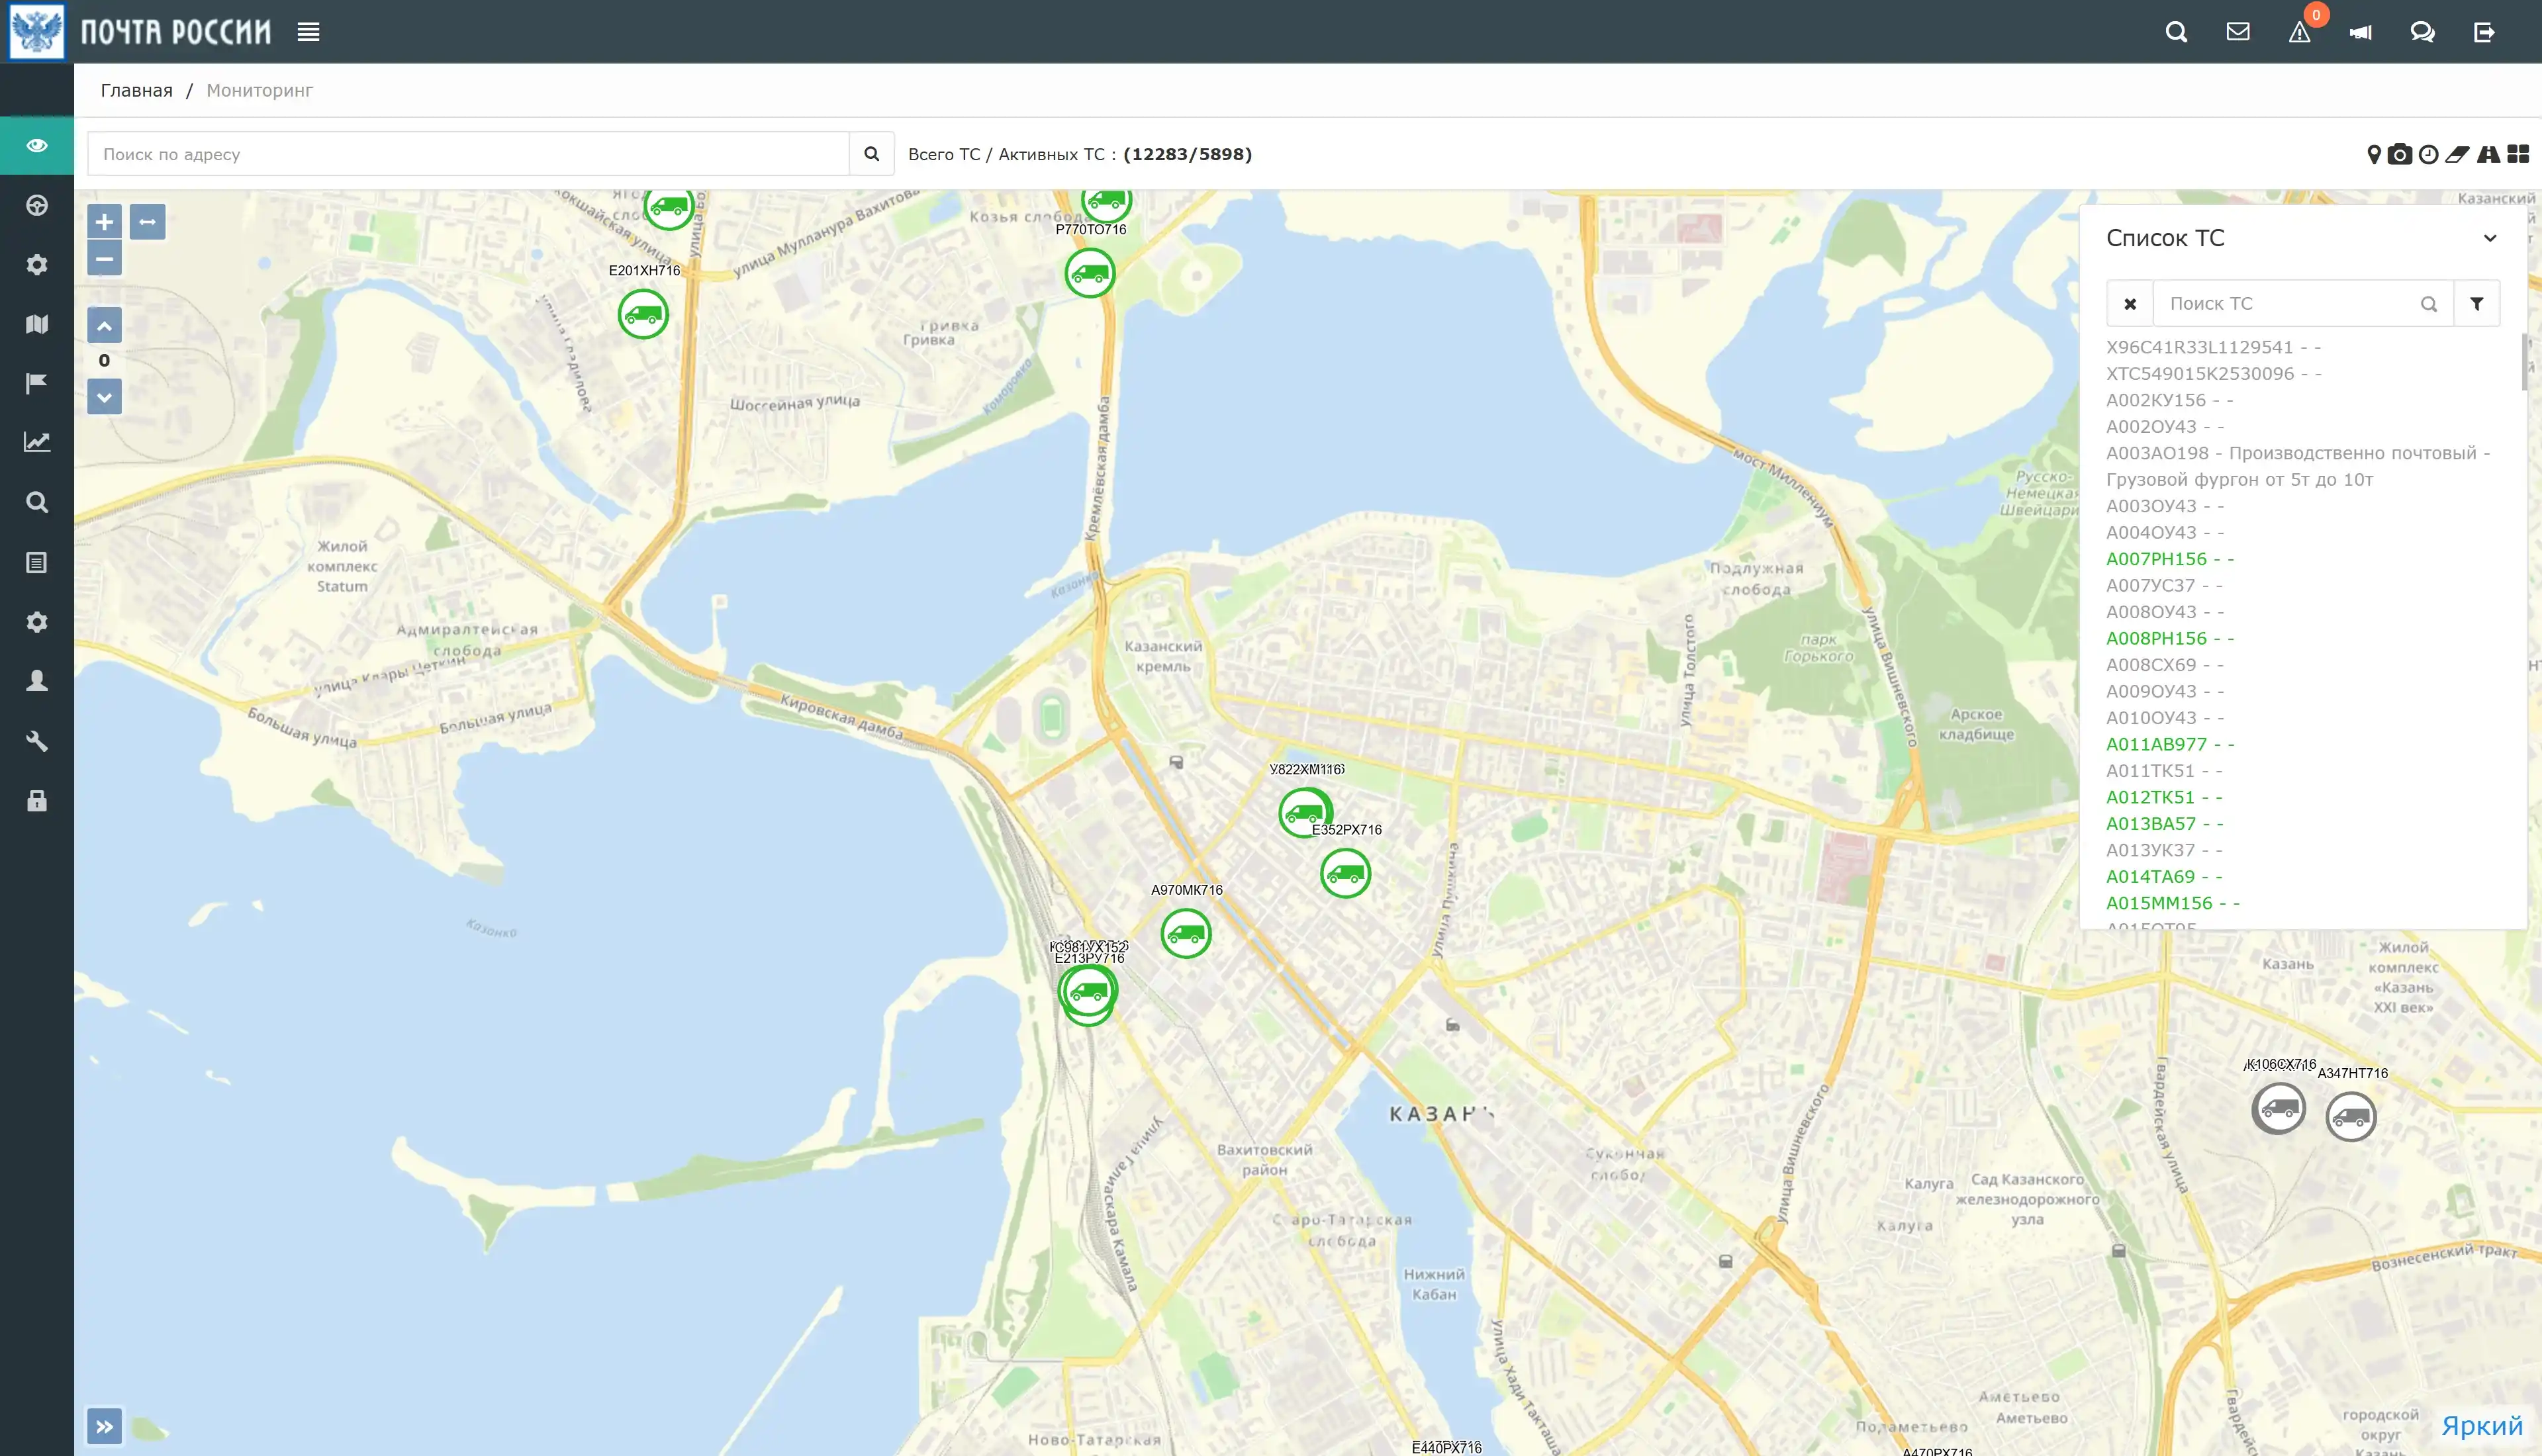Open the warning alerts triangle icon

click(x=2300, y=33)
